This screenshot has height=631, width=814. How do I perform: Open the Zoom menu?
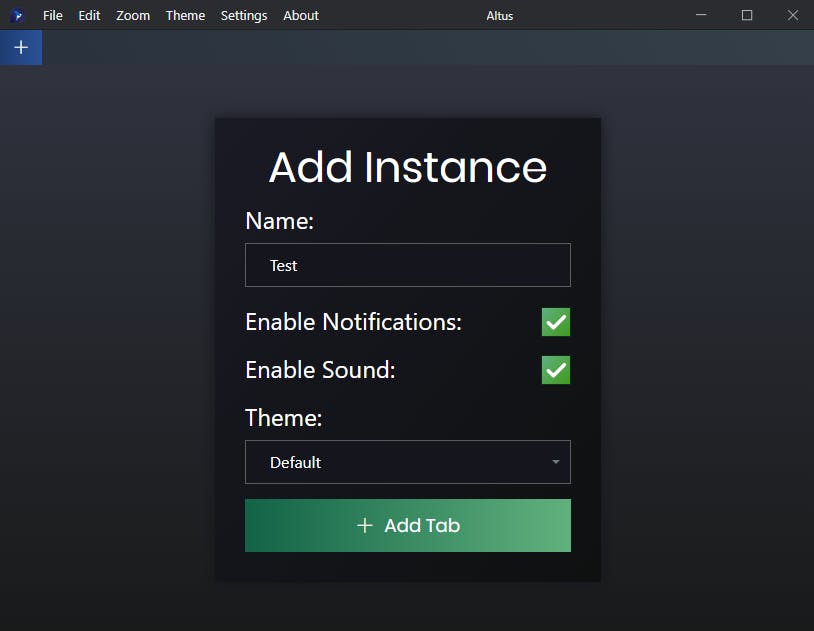133,16
